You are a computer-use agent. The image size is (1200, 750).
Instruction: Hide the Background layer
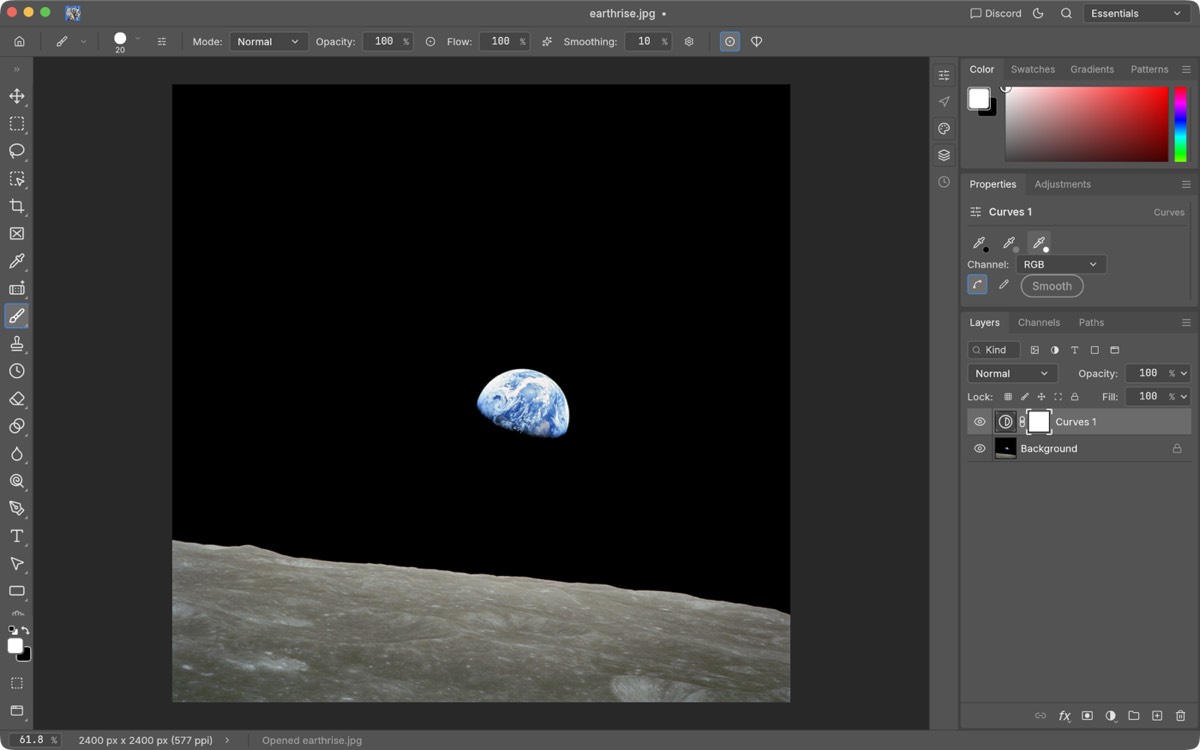[x=980, y=449]
